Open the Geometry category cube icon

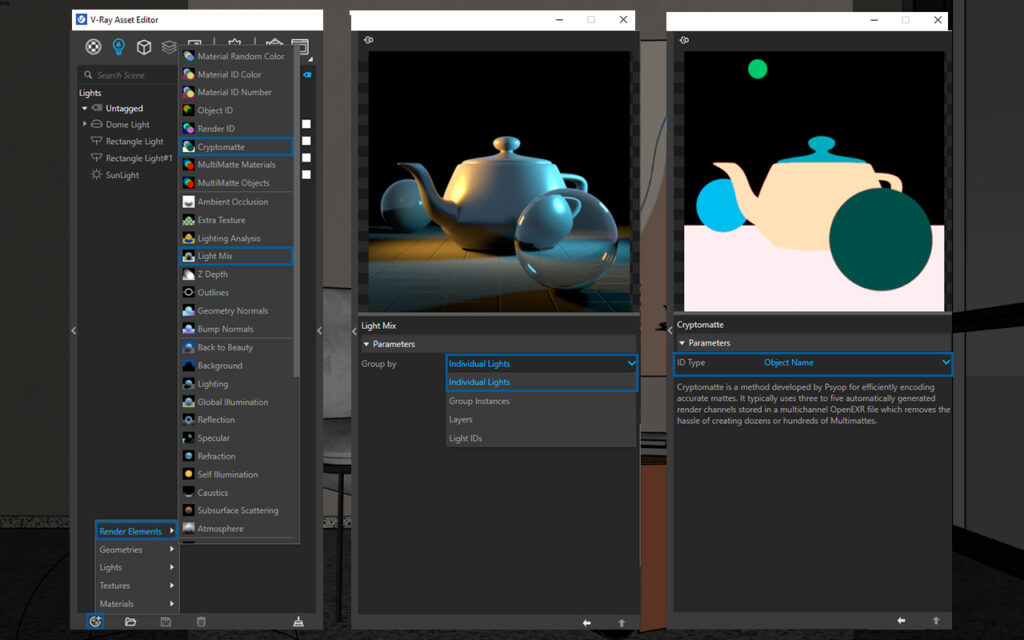[x=144, y=46]
